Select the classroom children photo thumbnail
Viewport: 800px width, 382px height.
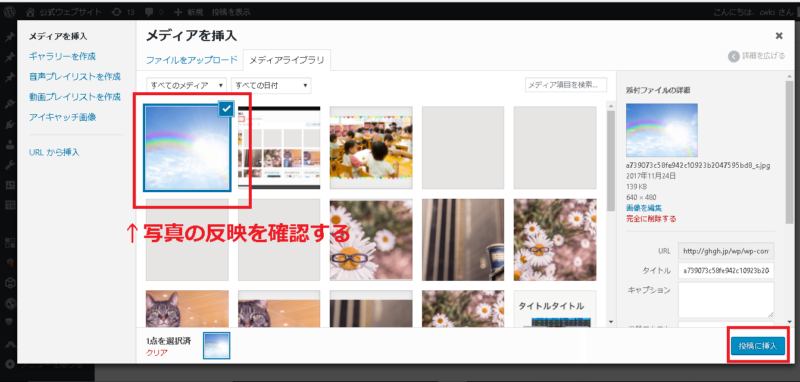tap(371, 148)
